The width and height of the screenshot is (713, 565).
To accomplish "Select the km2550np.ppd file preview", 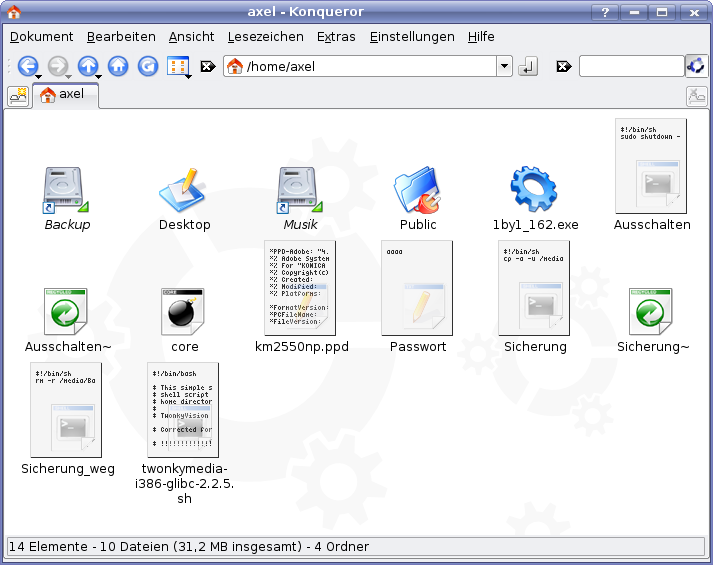I will point(300,288).
